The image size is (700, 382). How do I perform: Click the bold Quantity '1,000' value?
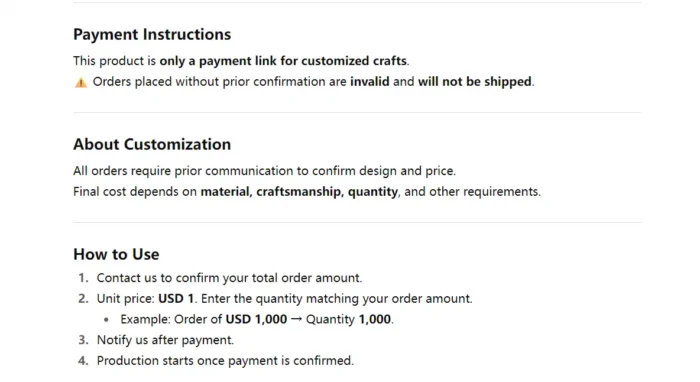(x=375, y=320)
